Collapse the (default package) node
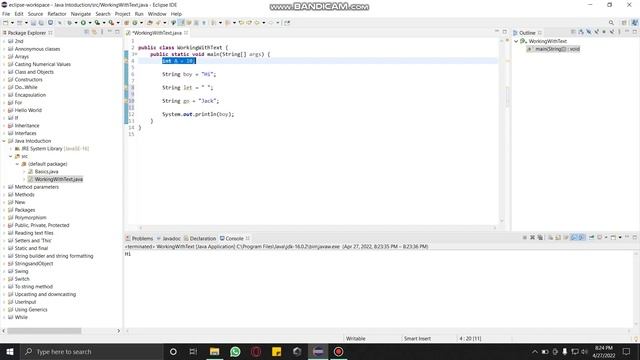 click(x=17, y=164)
